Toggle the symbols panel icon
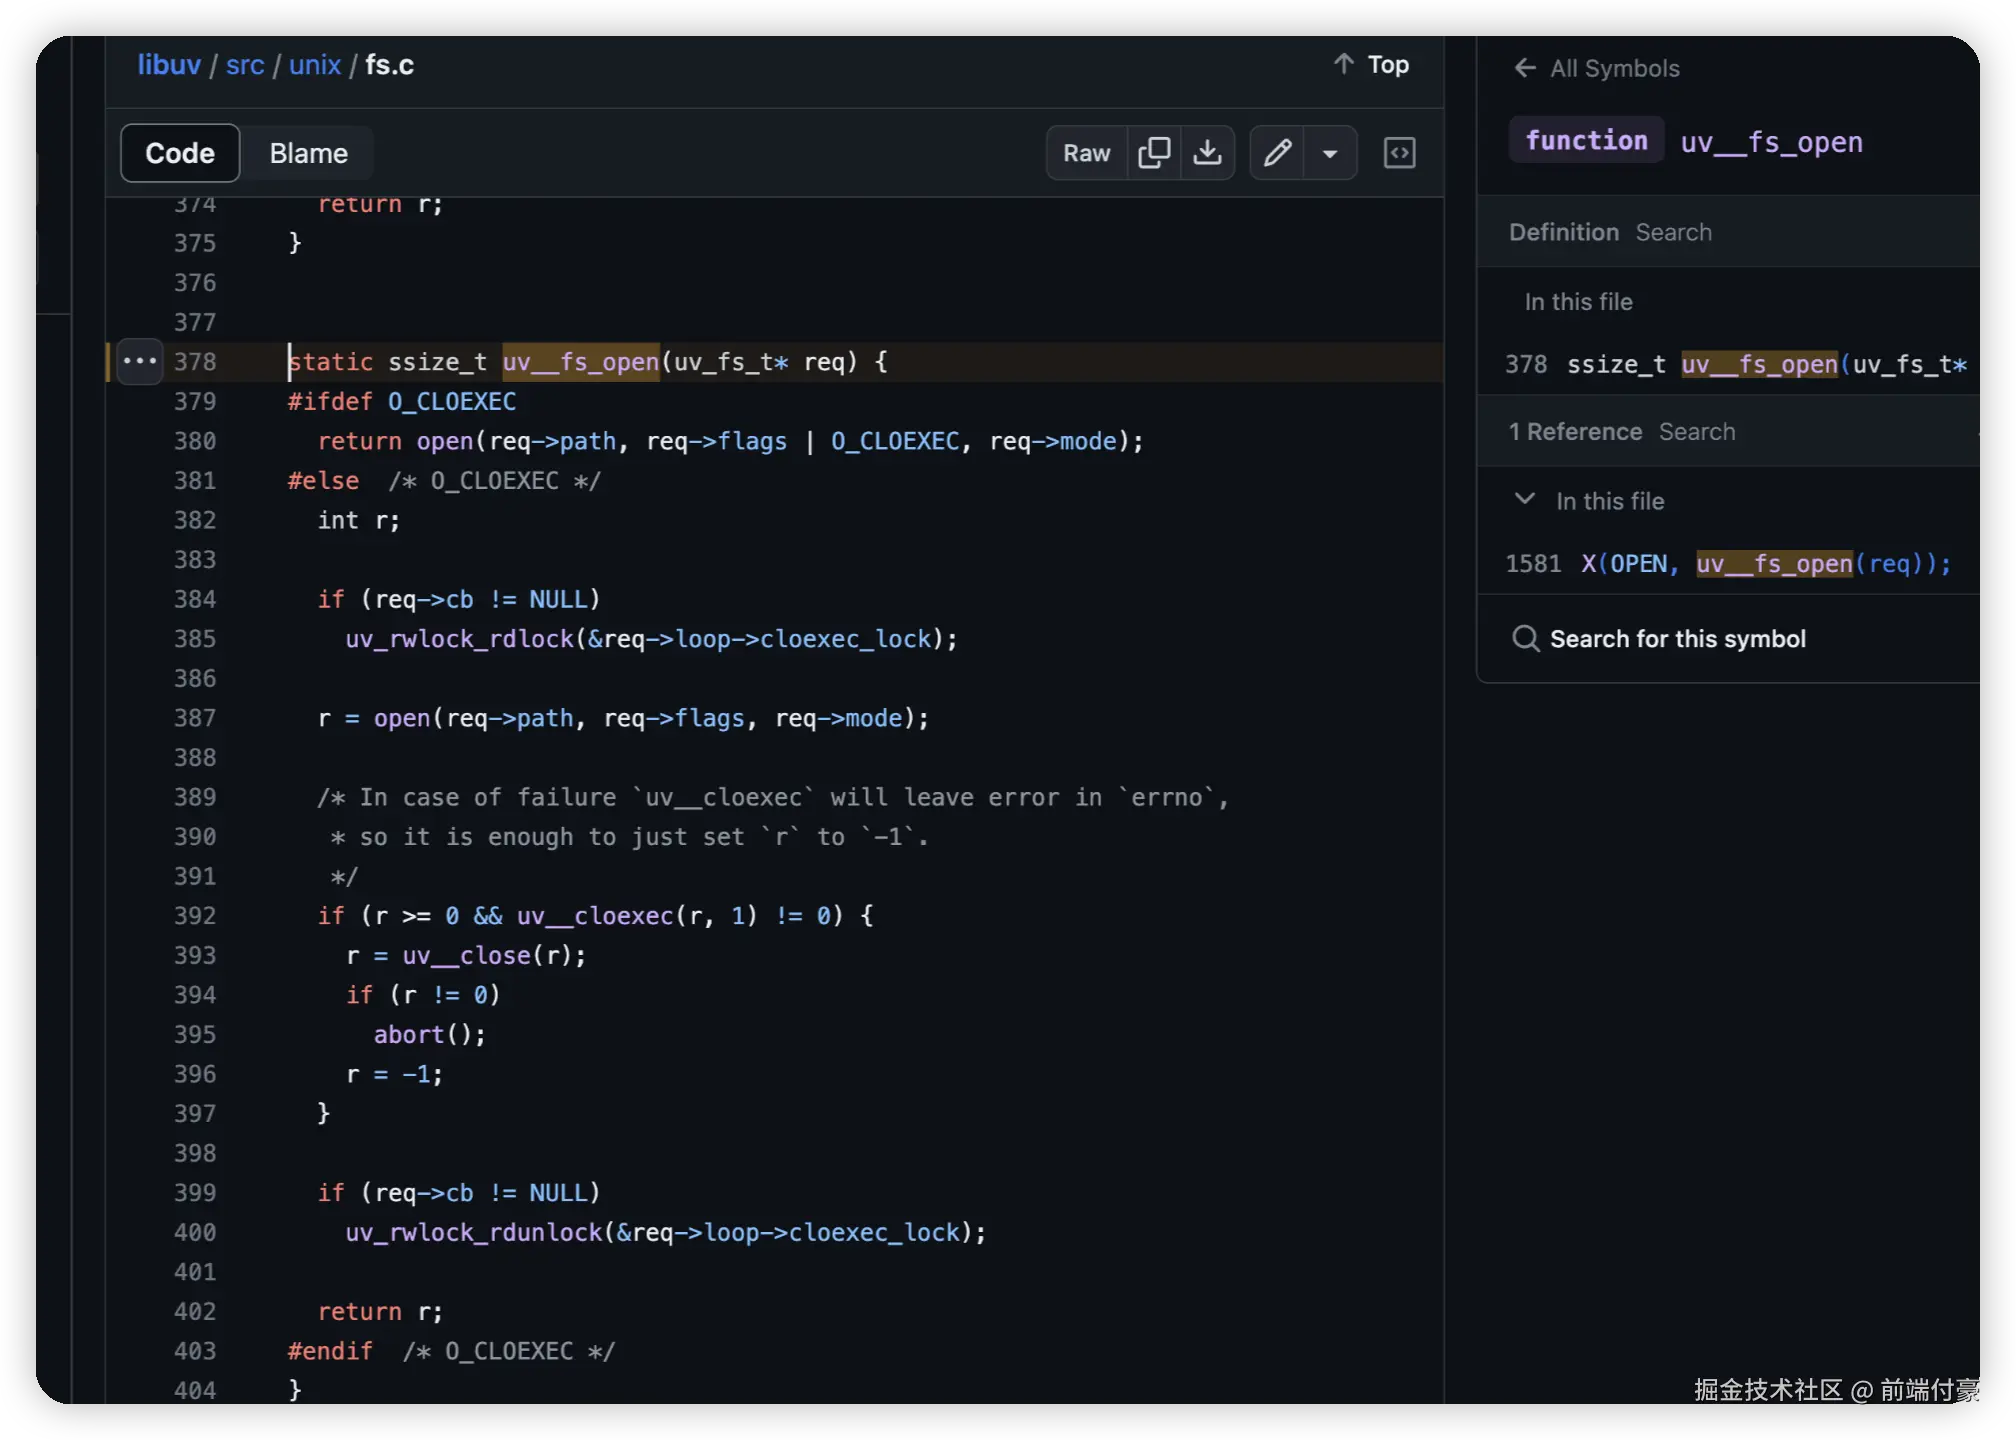The image size is (2016, 1440). [1398, 153]
